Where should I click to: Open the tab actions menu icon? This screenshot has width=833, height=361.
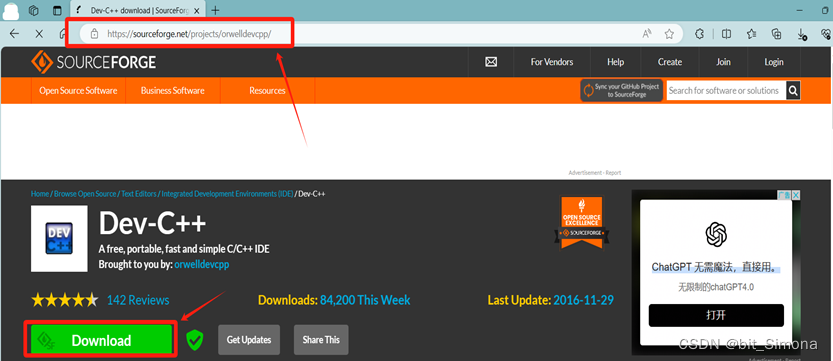57,10
